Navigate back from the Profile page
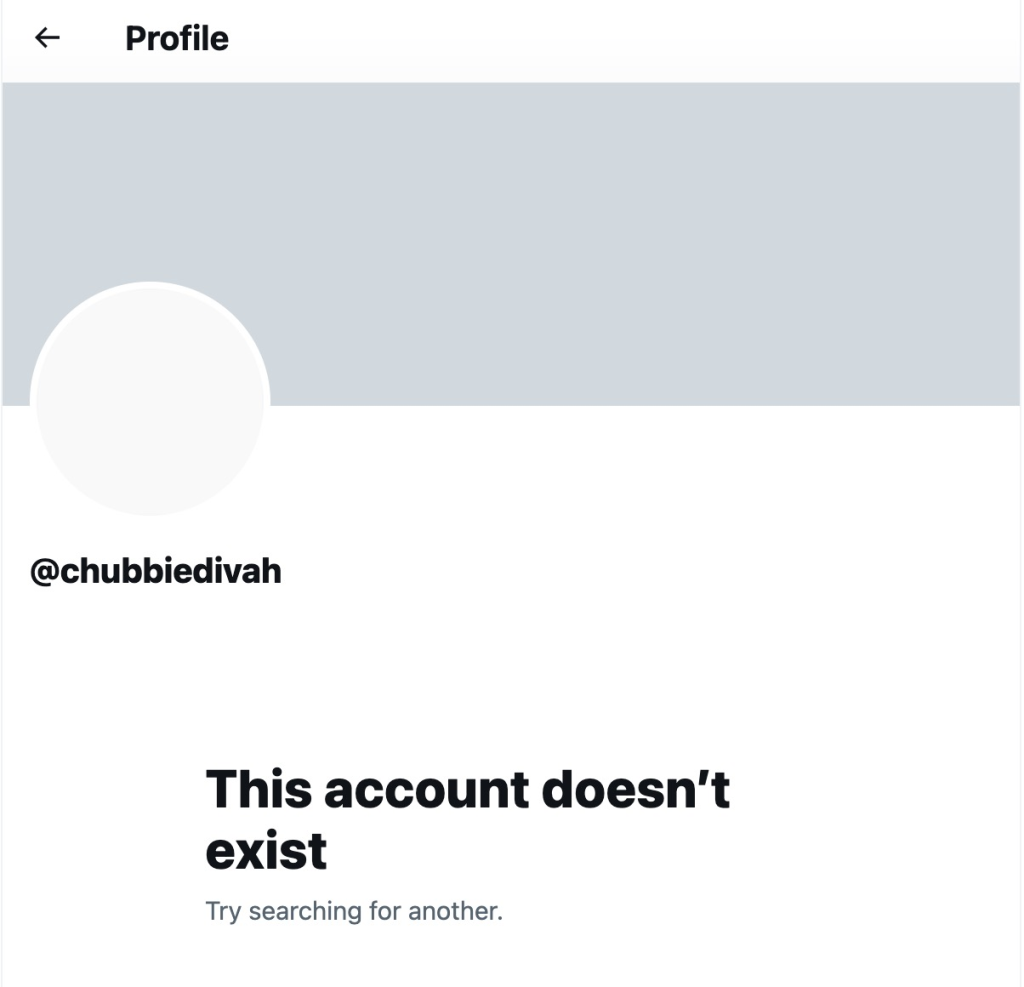The height and width of the screenshot is (987, 1024). (x=47, y=38)
